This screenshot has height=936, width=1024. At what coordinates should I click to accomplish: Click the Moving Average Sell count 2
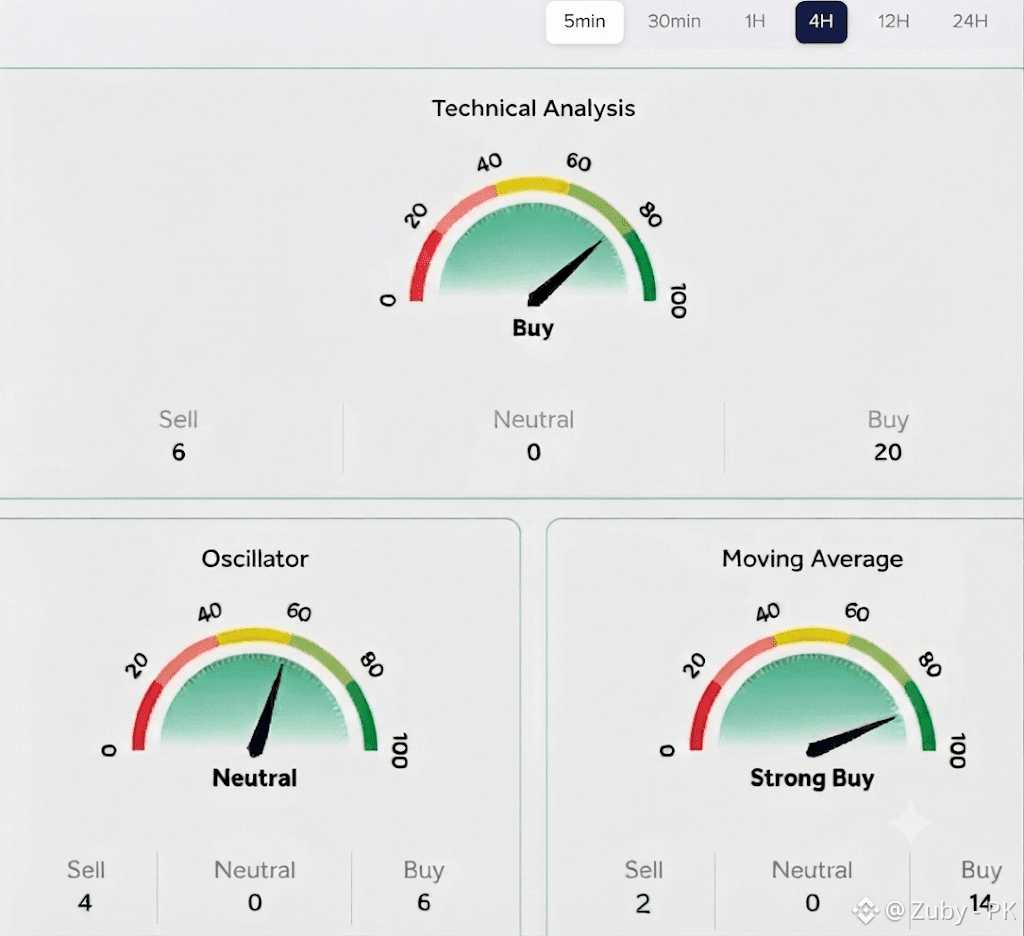643,903
